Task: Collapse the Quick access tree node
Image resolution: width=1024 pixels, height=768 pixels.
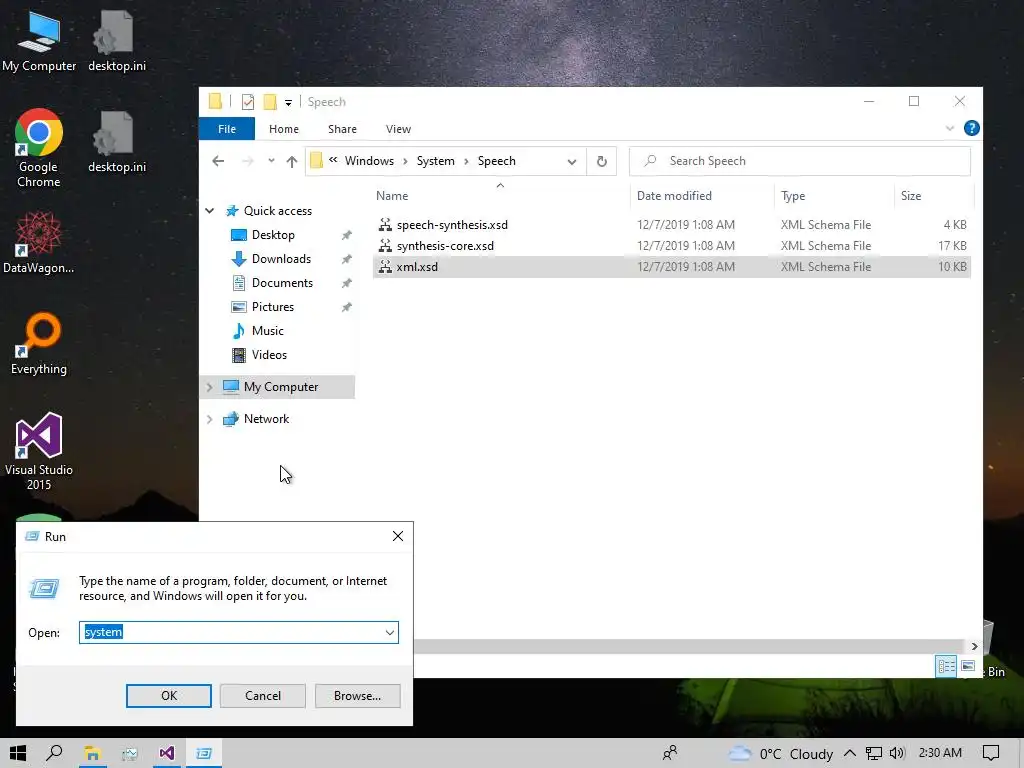Action: [210, 210]
